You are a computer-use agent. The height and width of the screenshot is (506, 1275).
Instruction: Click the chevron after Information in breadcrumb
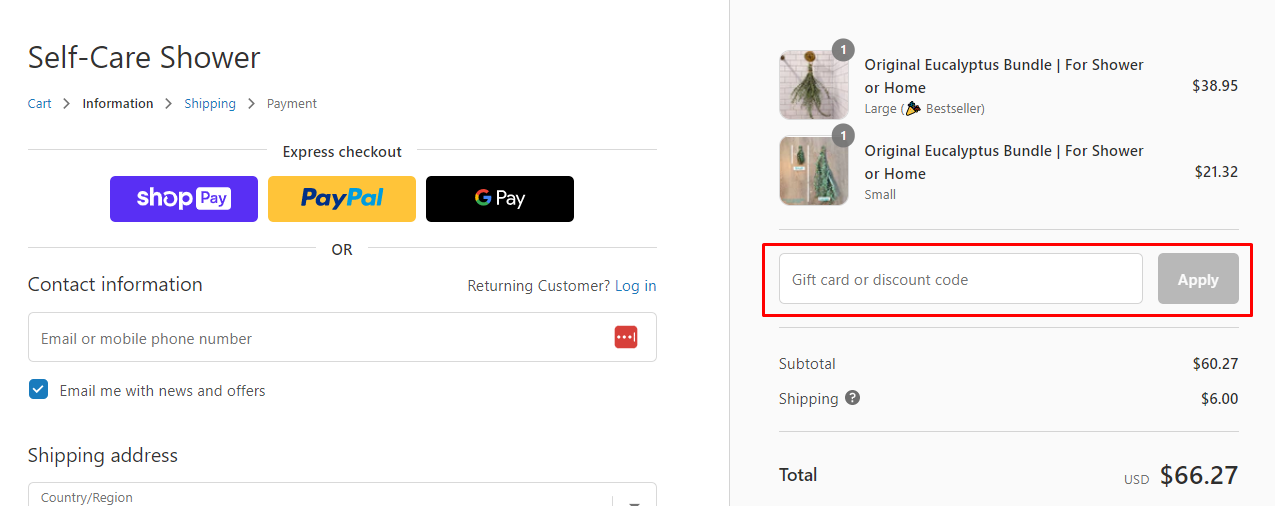coord(169,104)
